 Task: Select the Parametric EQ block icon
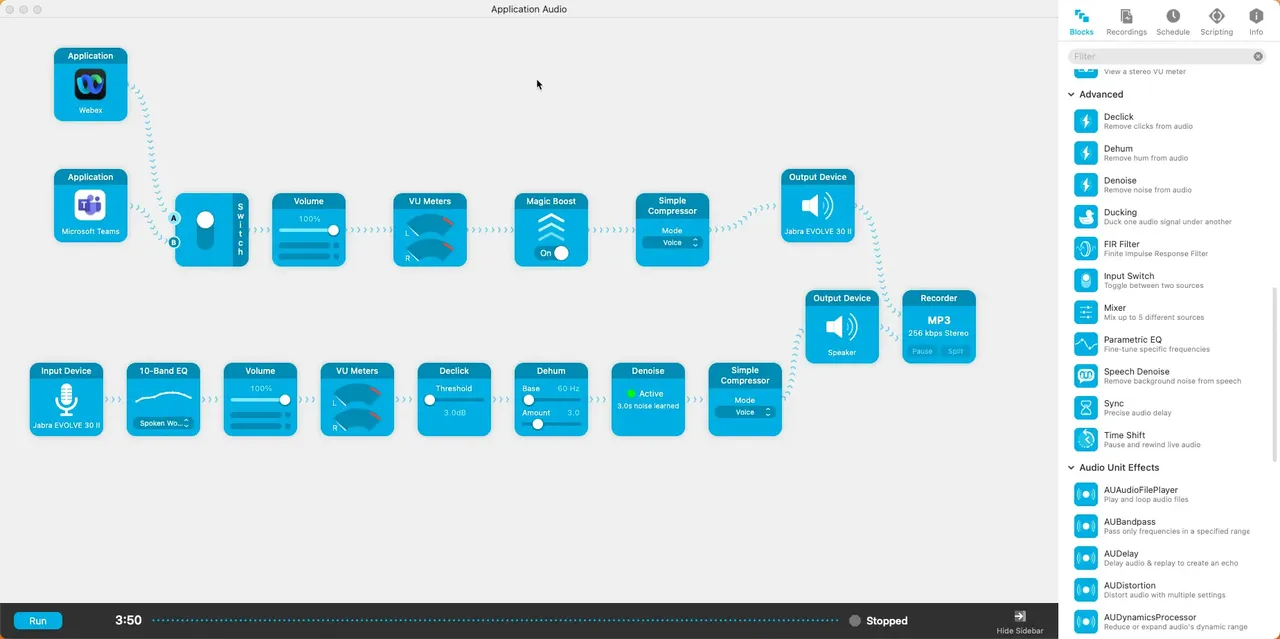click(x=1085, y=344)
